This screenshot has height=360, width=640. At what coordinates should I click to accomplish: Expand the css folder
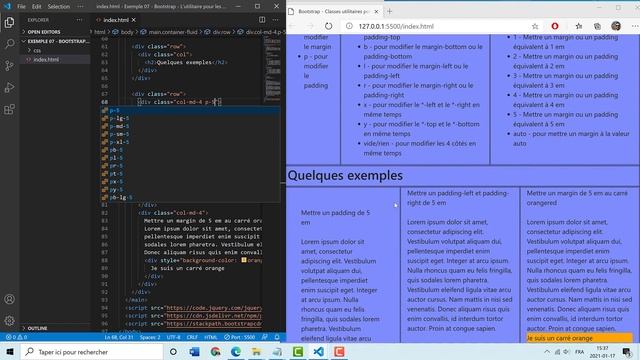[37, 51]
